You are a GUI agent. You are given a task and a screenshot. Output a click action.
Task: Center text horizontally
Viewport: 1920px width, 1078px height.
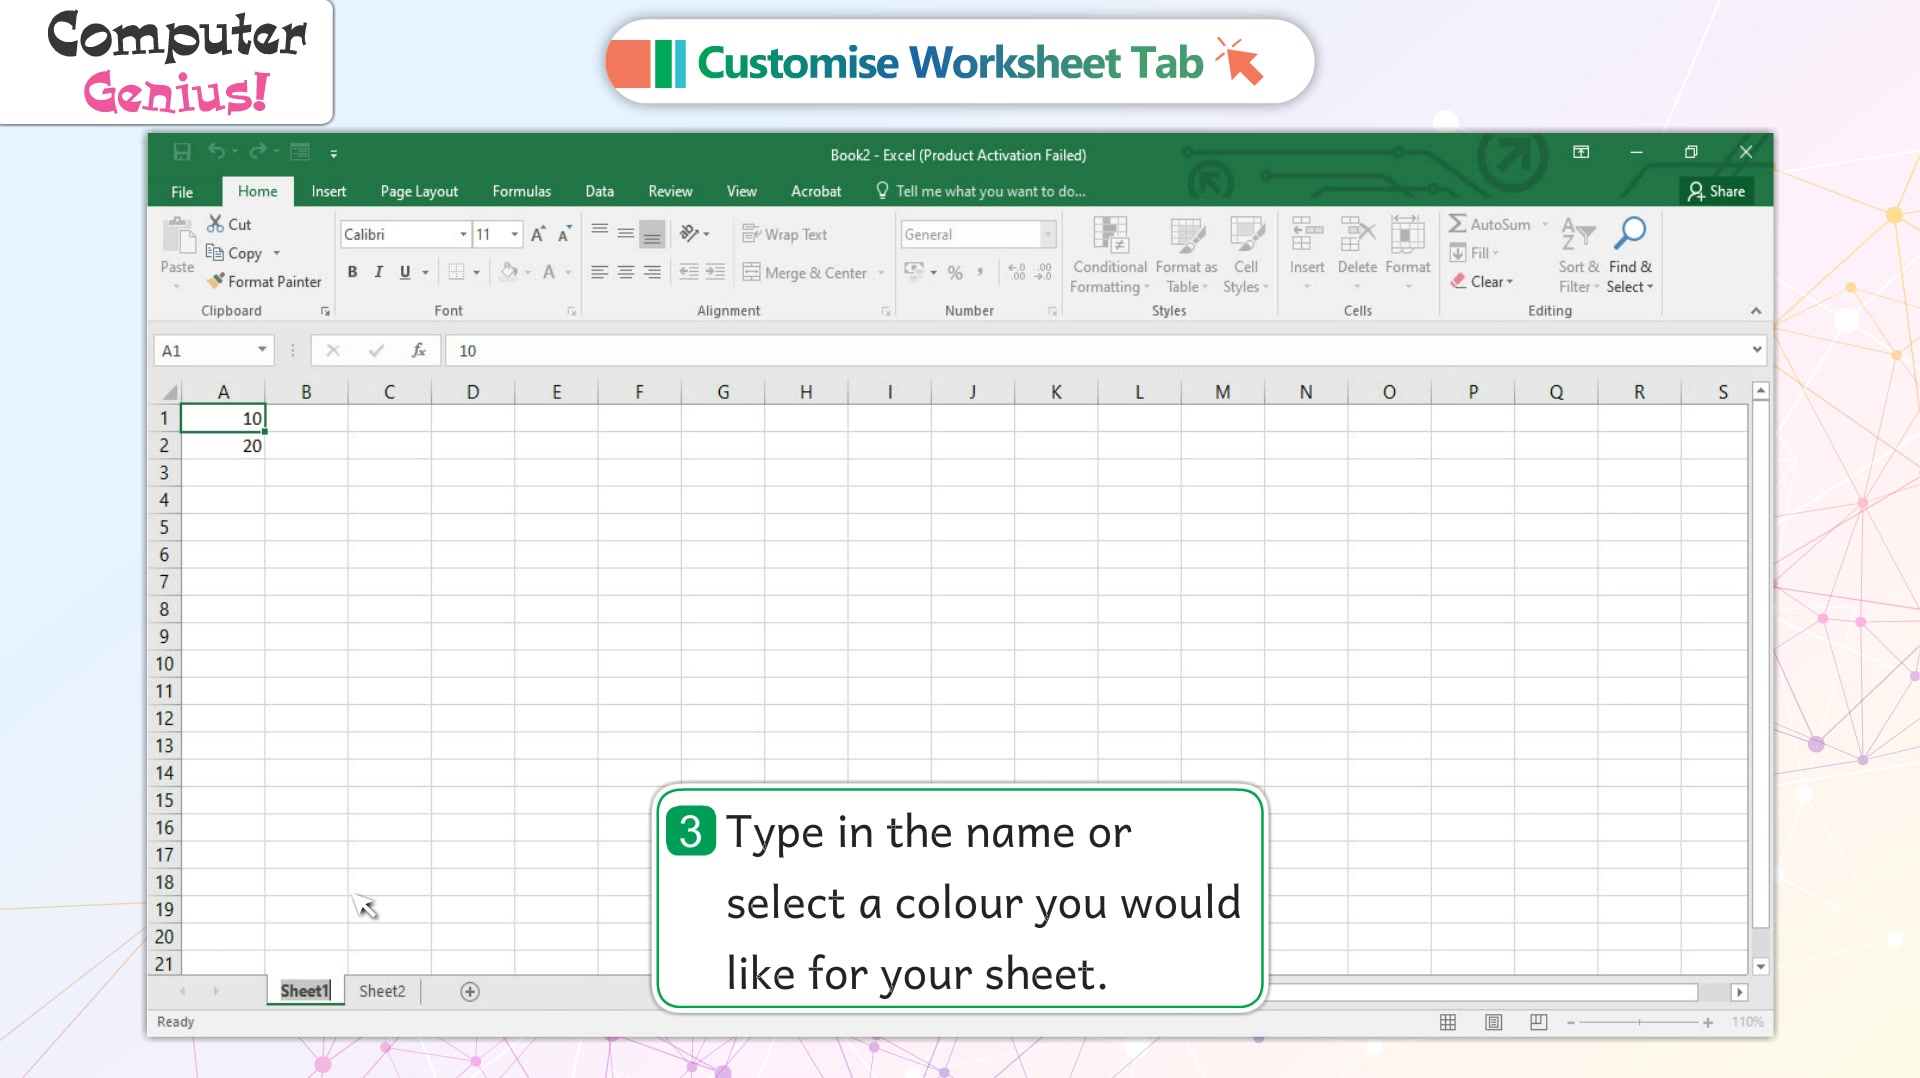click(625, 272)
